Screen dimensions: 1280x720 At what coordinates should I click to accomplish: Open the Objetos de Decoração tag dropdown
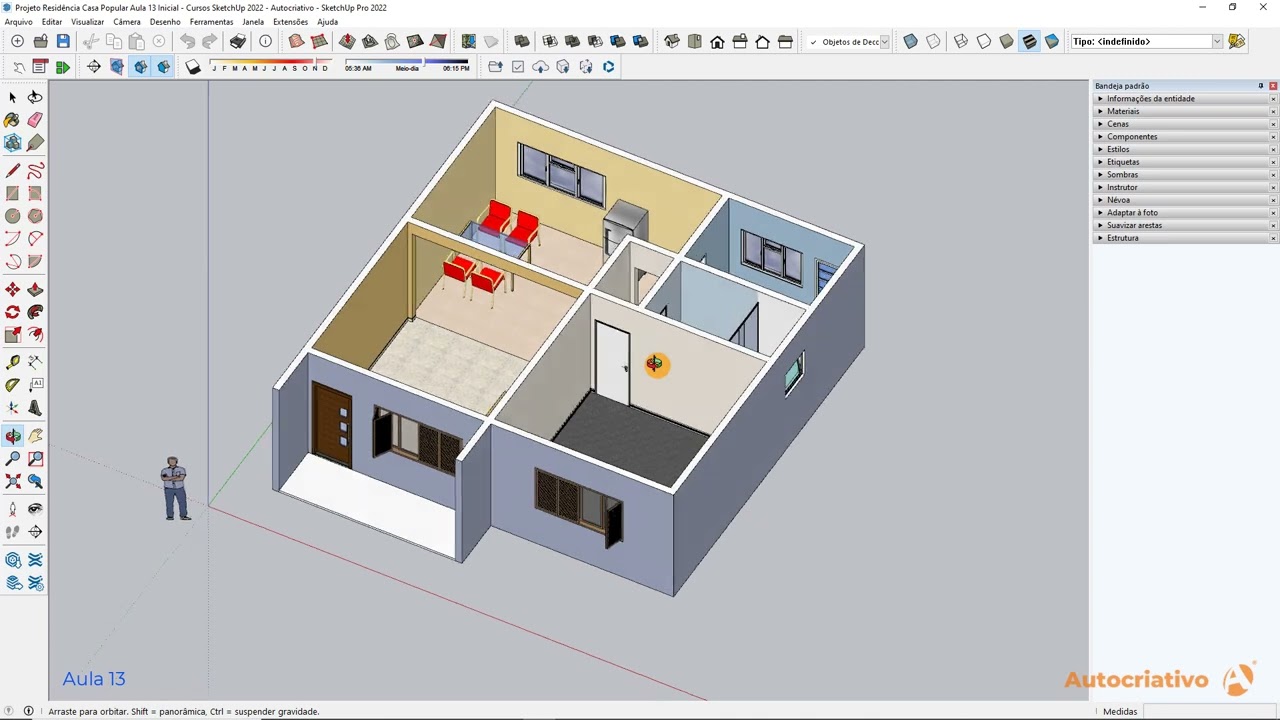884,42
